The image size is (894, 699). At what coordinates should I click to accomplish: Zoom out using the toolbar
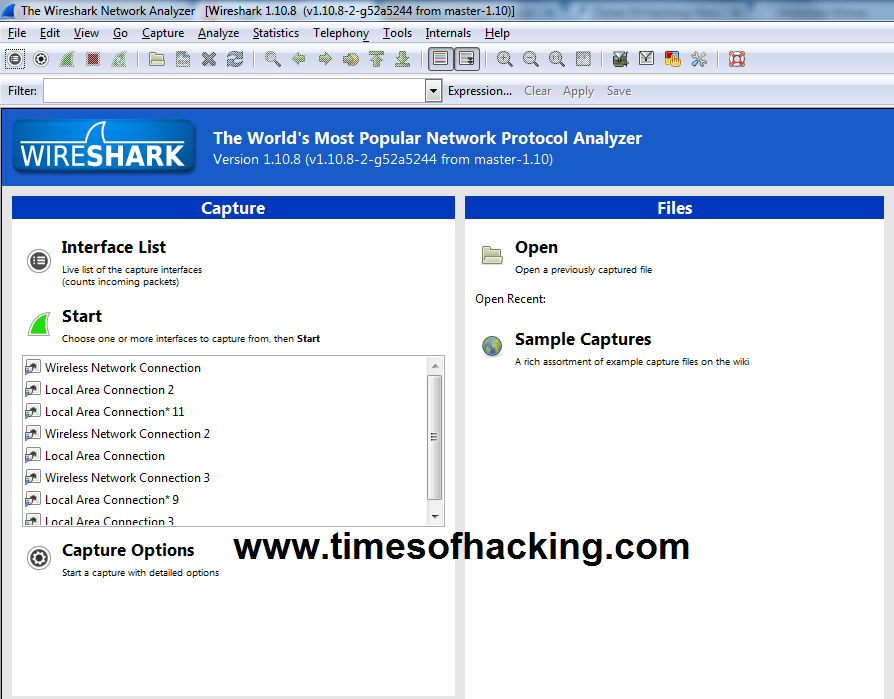pyautogui.click(x=531, y=59)
